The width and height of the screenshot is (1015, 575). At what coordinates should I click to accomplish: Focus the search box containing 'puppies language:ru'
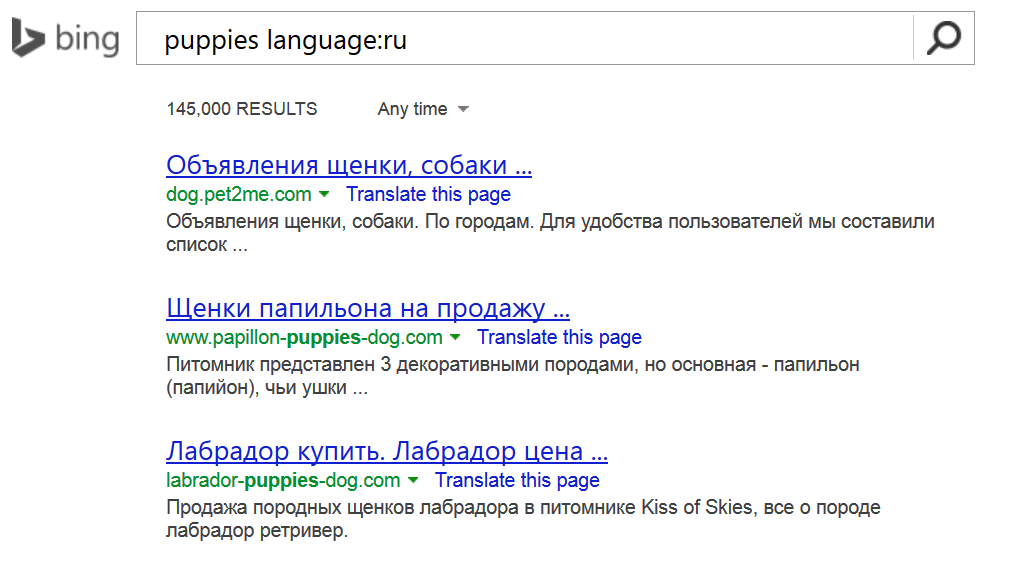[524, 38]
